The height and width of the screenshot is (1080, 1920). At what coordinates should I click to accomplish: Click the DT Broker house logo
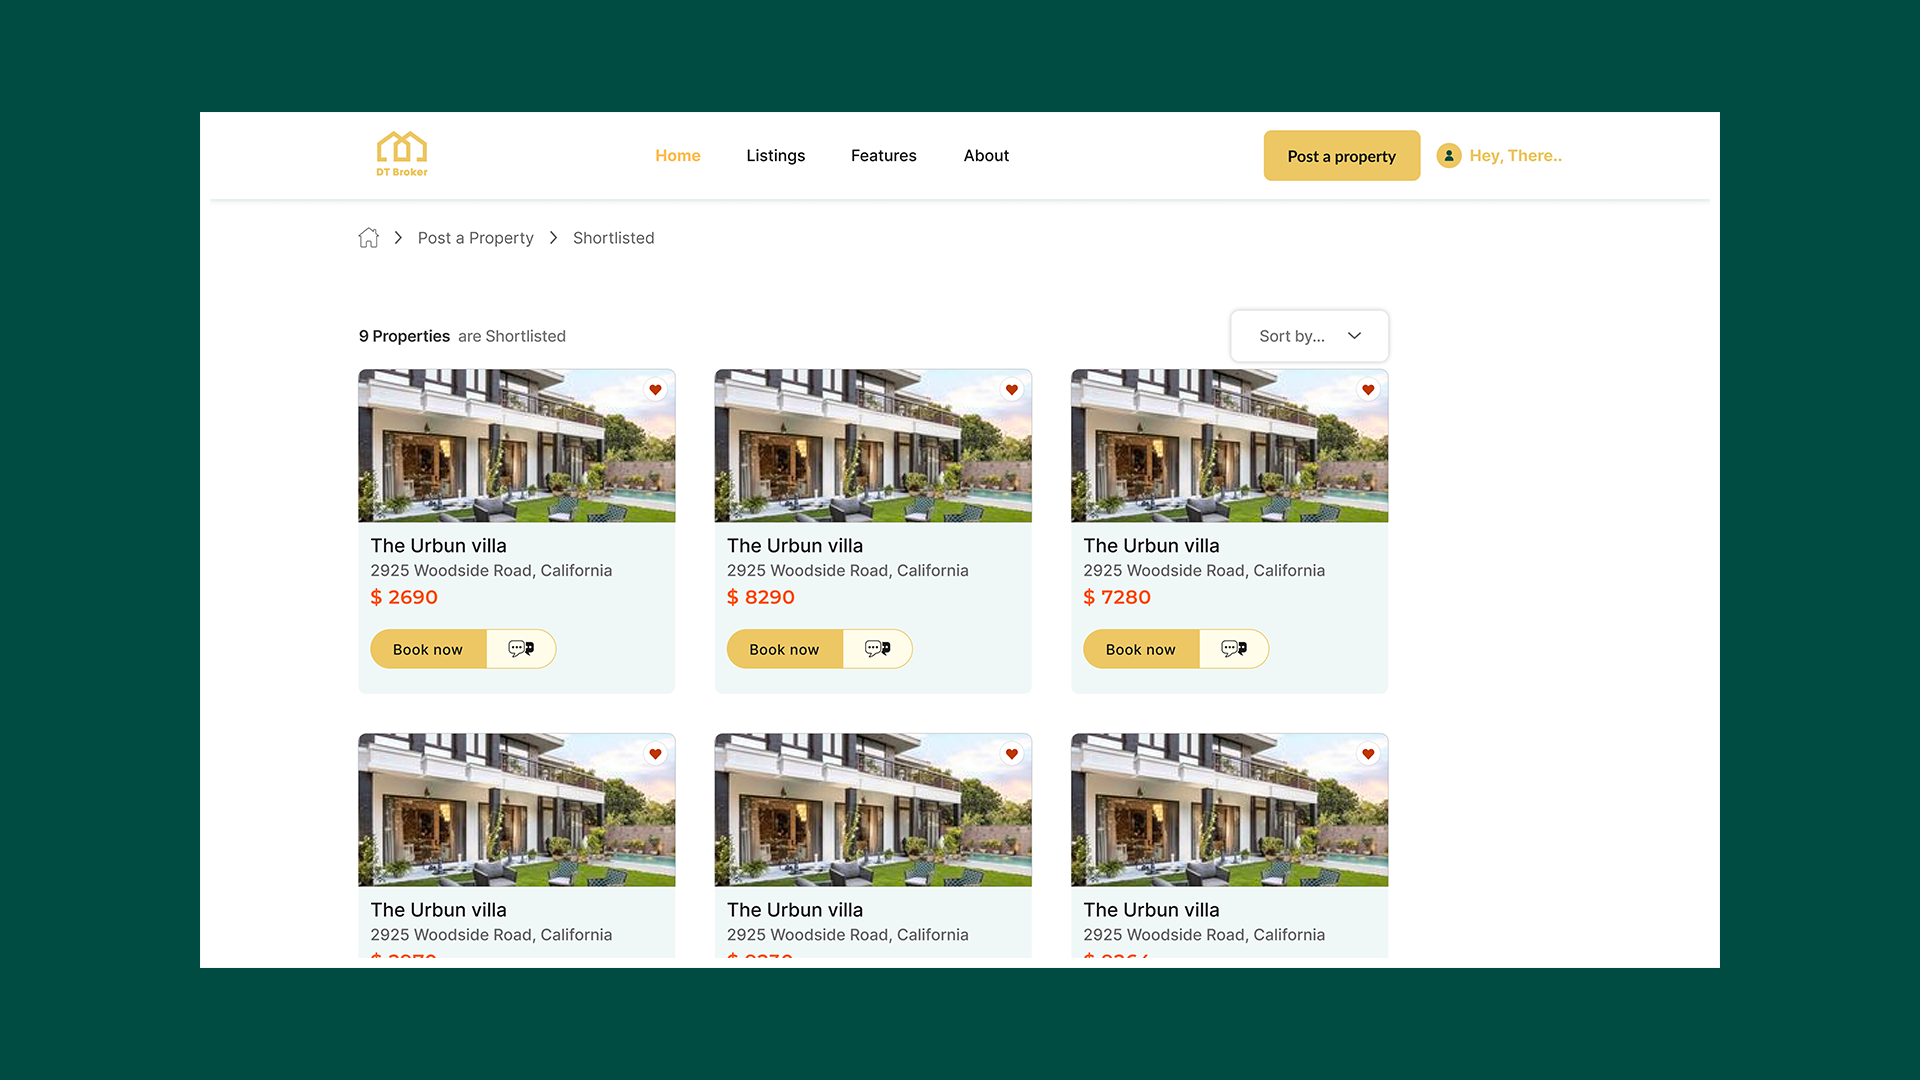pyautogui.click(x=402, y=152)
